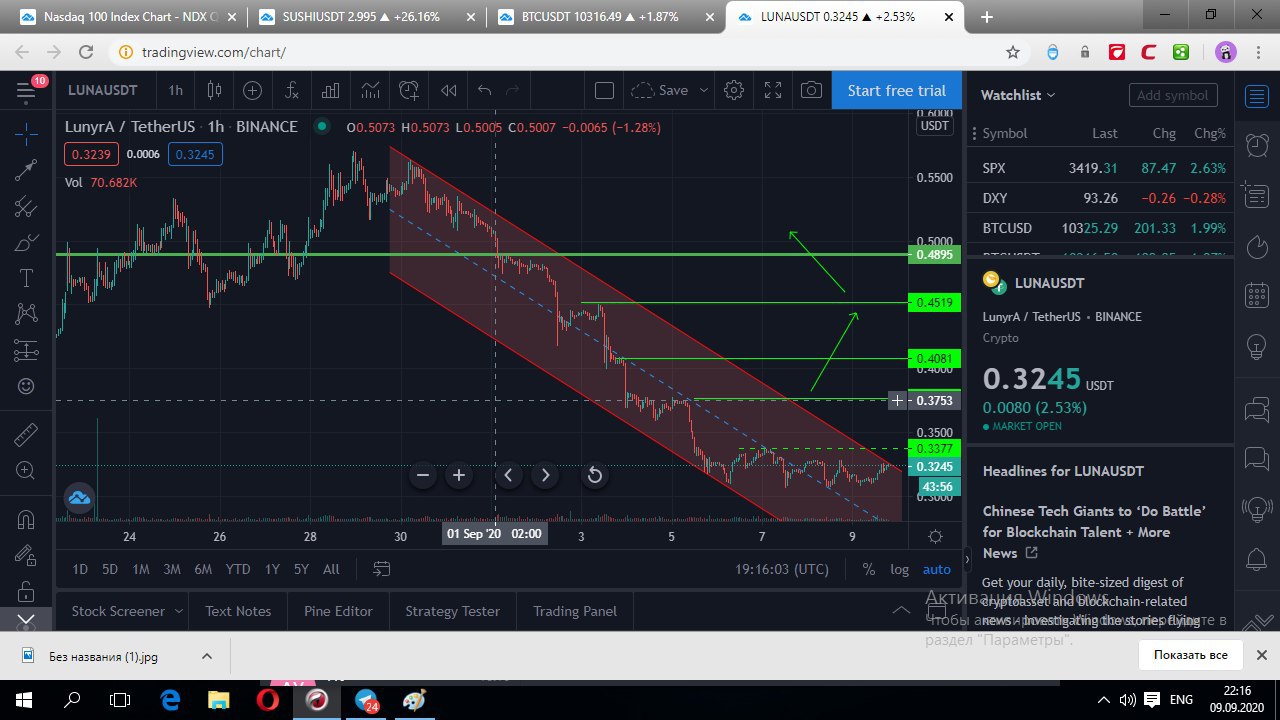Screen dimensions: 1280x720
Task: Open chart settings gear icon
Action: click(734, 90)
